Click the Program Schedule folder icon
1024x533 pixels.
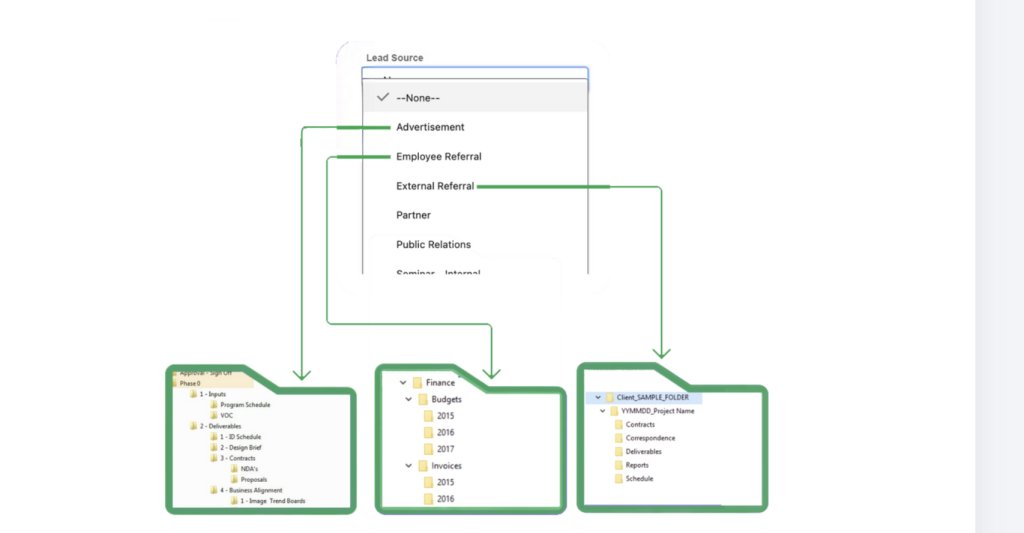[x=214, y=405]
